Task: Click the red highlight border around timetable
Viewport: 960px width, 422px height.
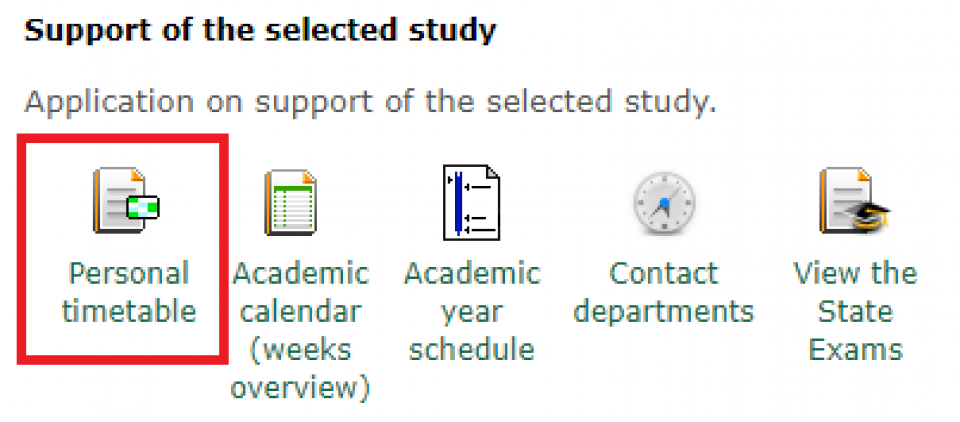Action: 21,248
